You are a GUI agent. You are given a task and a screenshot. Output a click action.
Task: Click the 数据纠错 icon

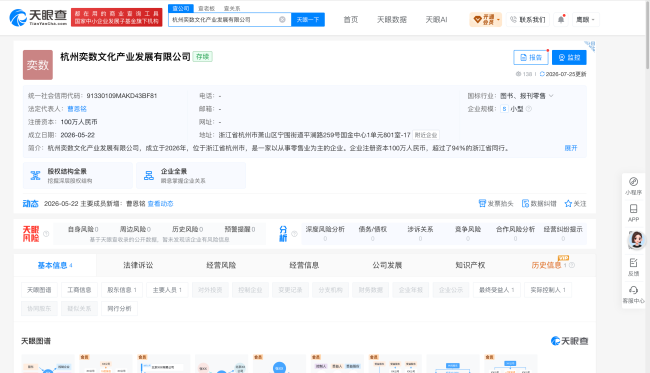(525, 203)
